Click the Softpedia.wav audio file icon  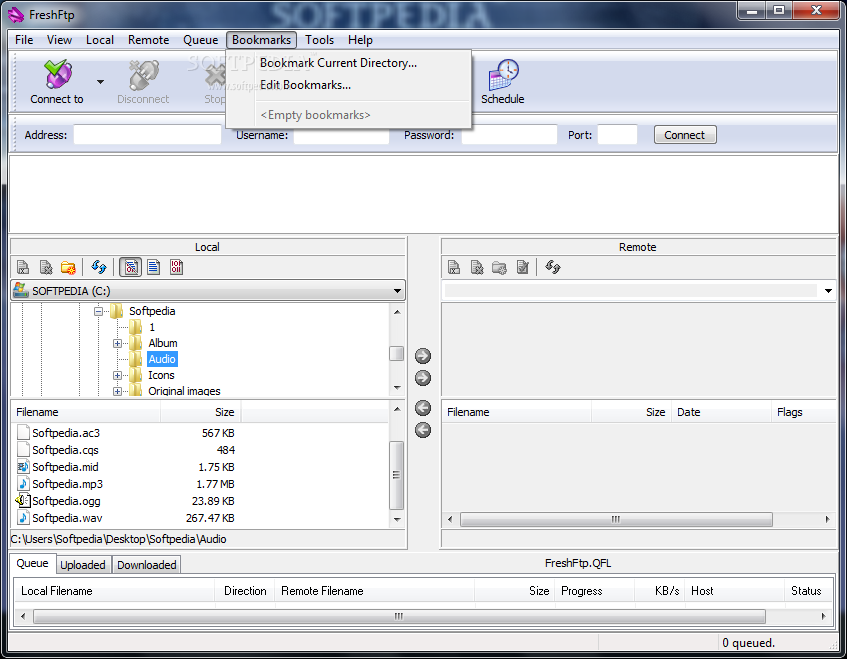point(23,518)
